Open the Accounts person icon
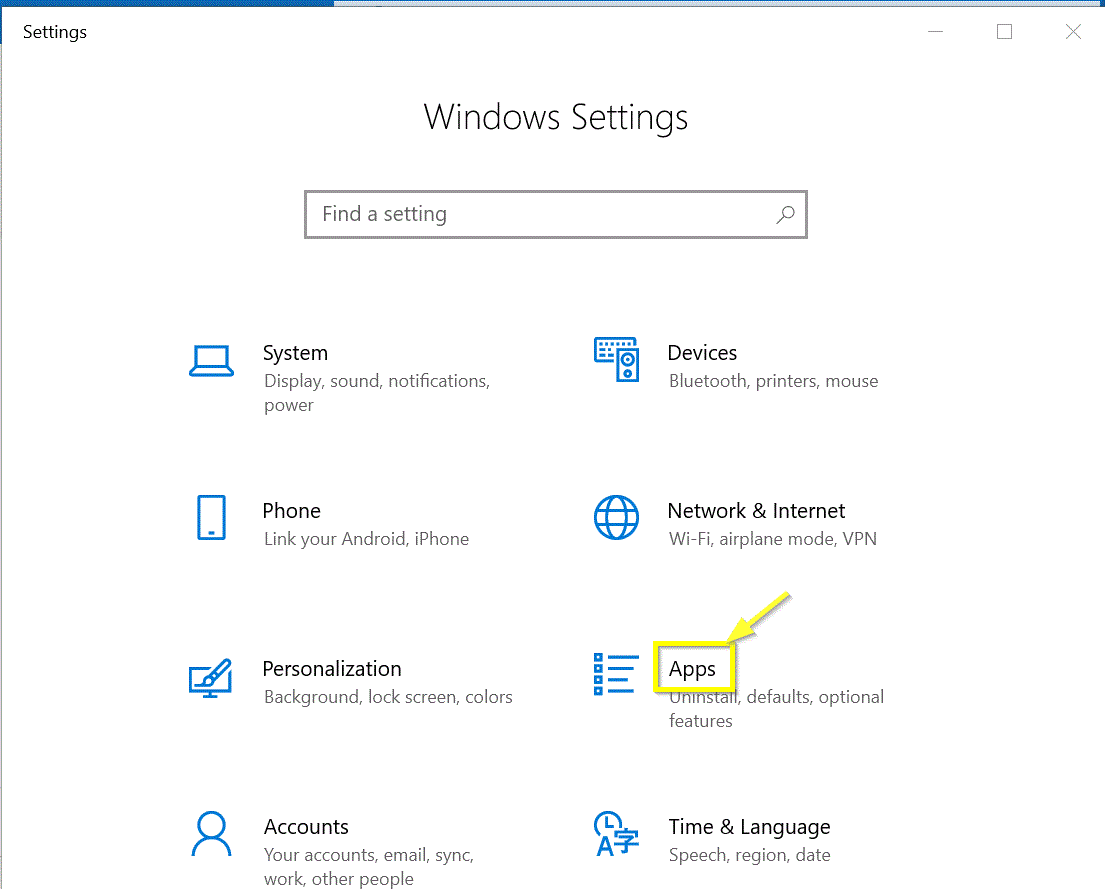The height and width of the screenshot is (889, 1105). point(211,834)
